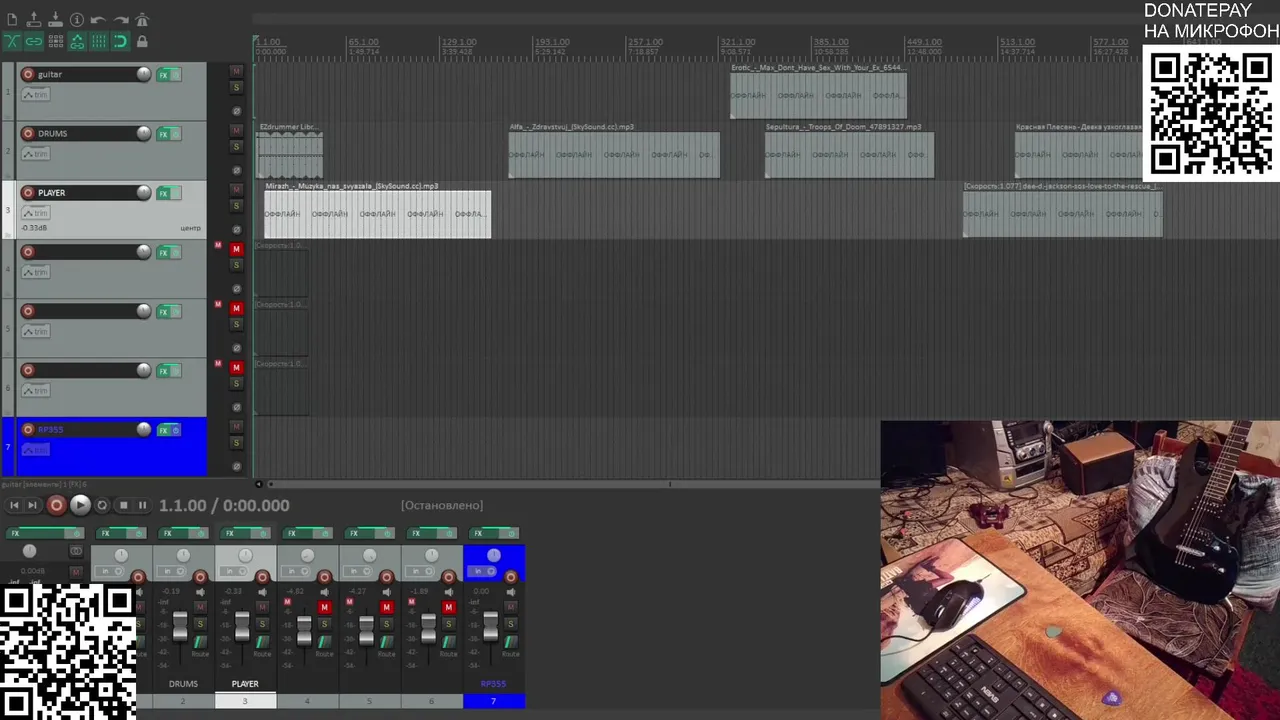Open track 4 trim envelope menu
Viewport: 1280px width, 720px height.
[x=36, y=272]
